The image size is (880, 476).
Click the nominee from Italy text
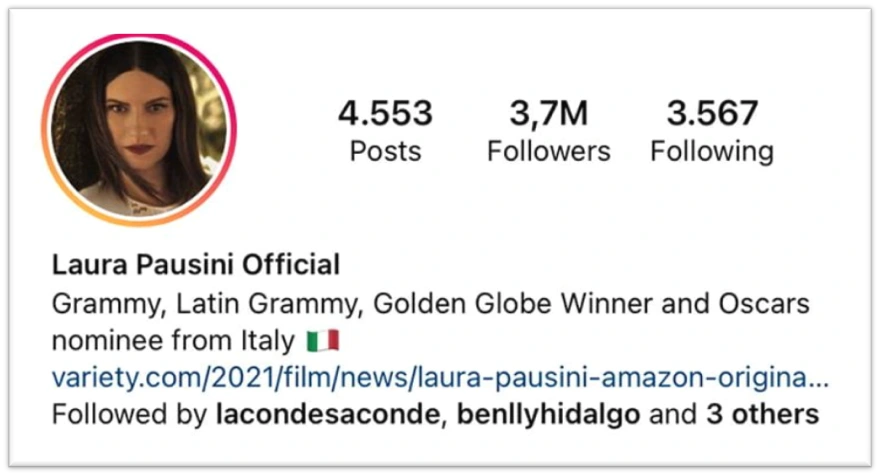(173, 341)
